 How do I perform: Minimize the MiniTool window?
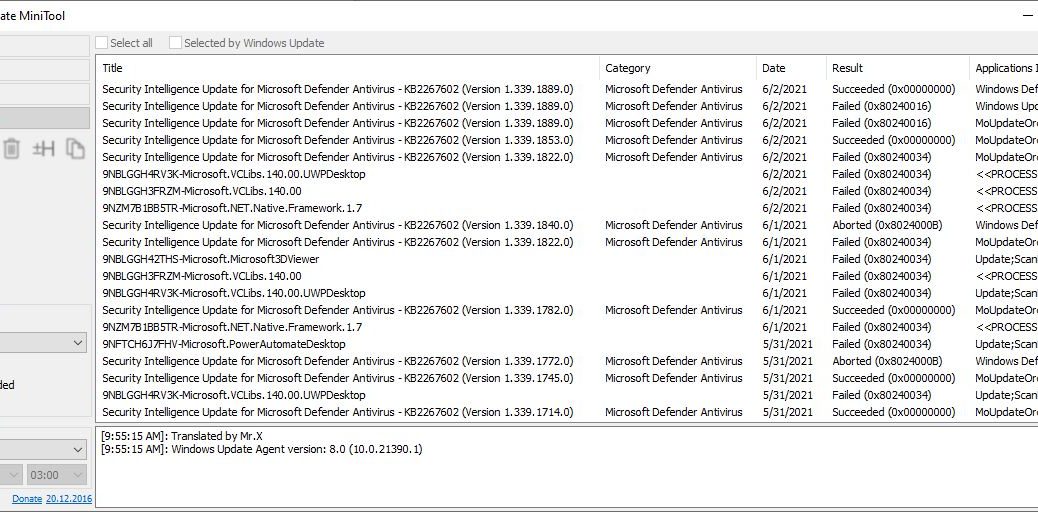1028,15
